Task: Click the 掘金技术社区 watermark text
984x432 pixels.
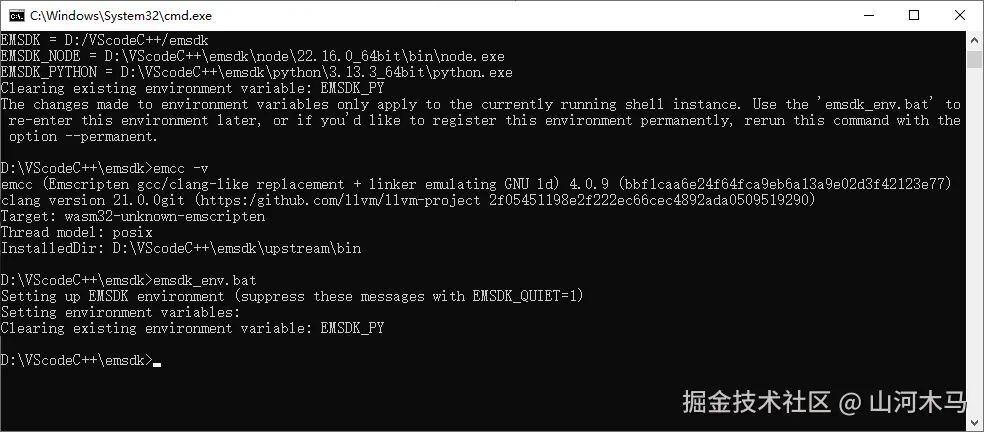Action: coord(757,402)
